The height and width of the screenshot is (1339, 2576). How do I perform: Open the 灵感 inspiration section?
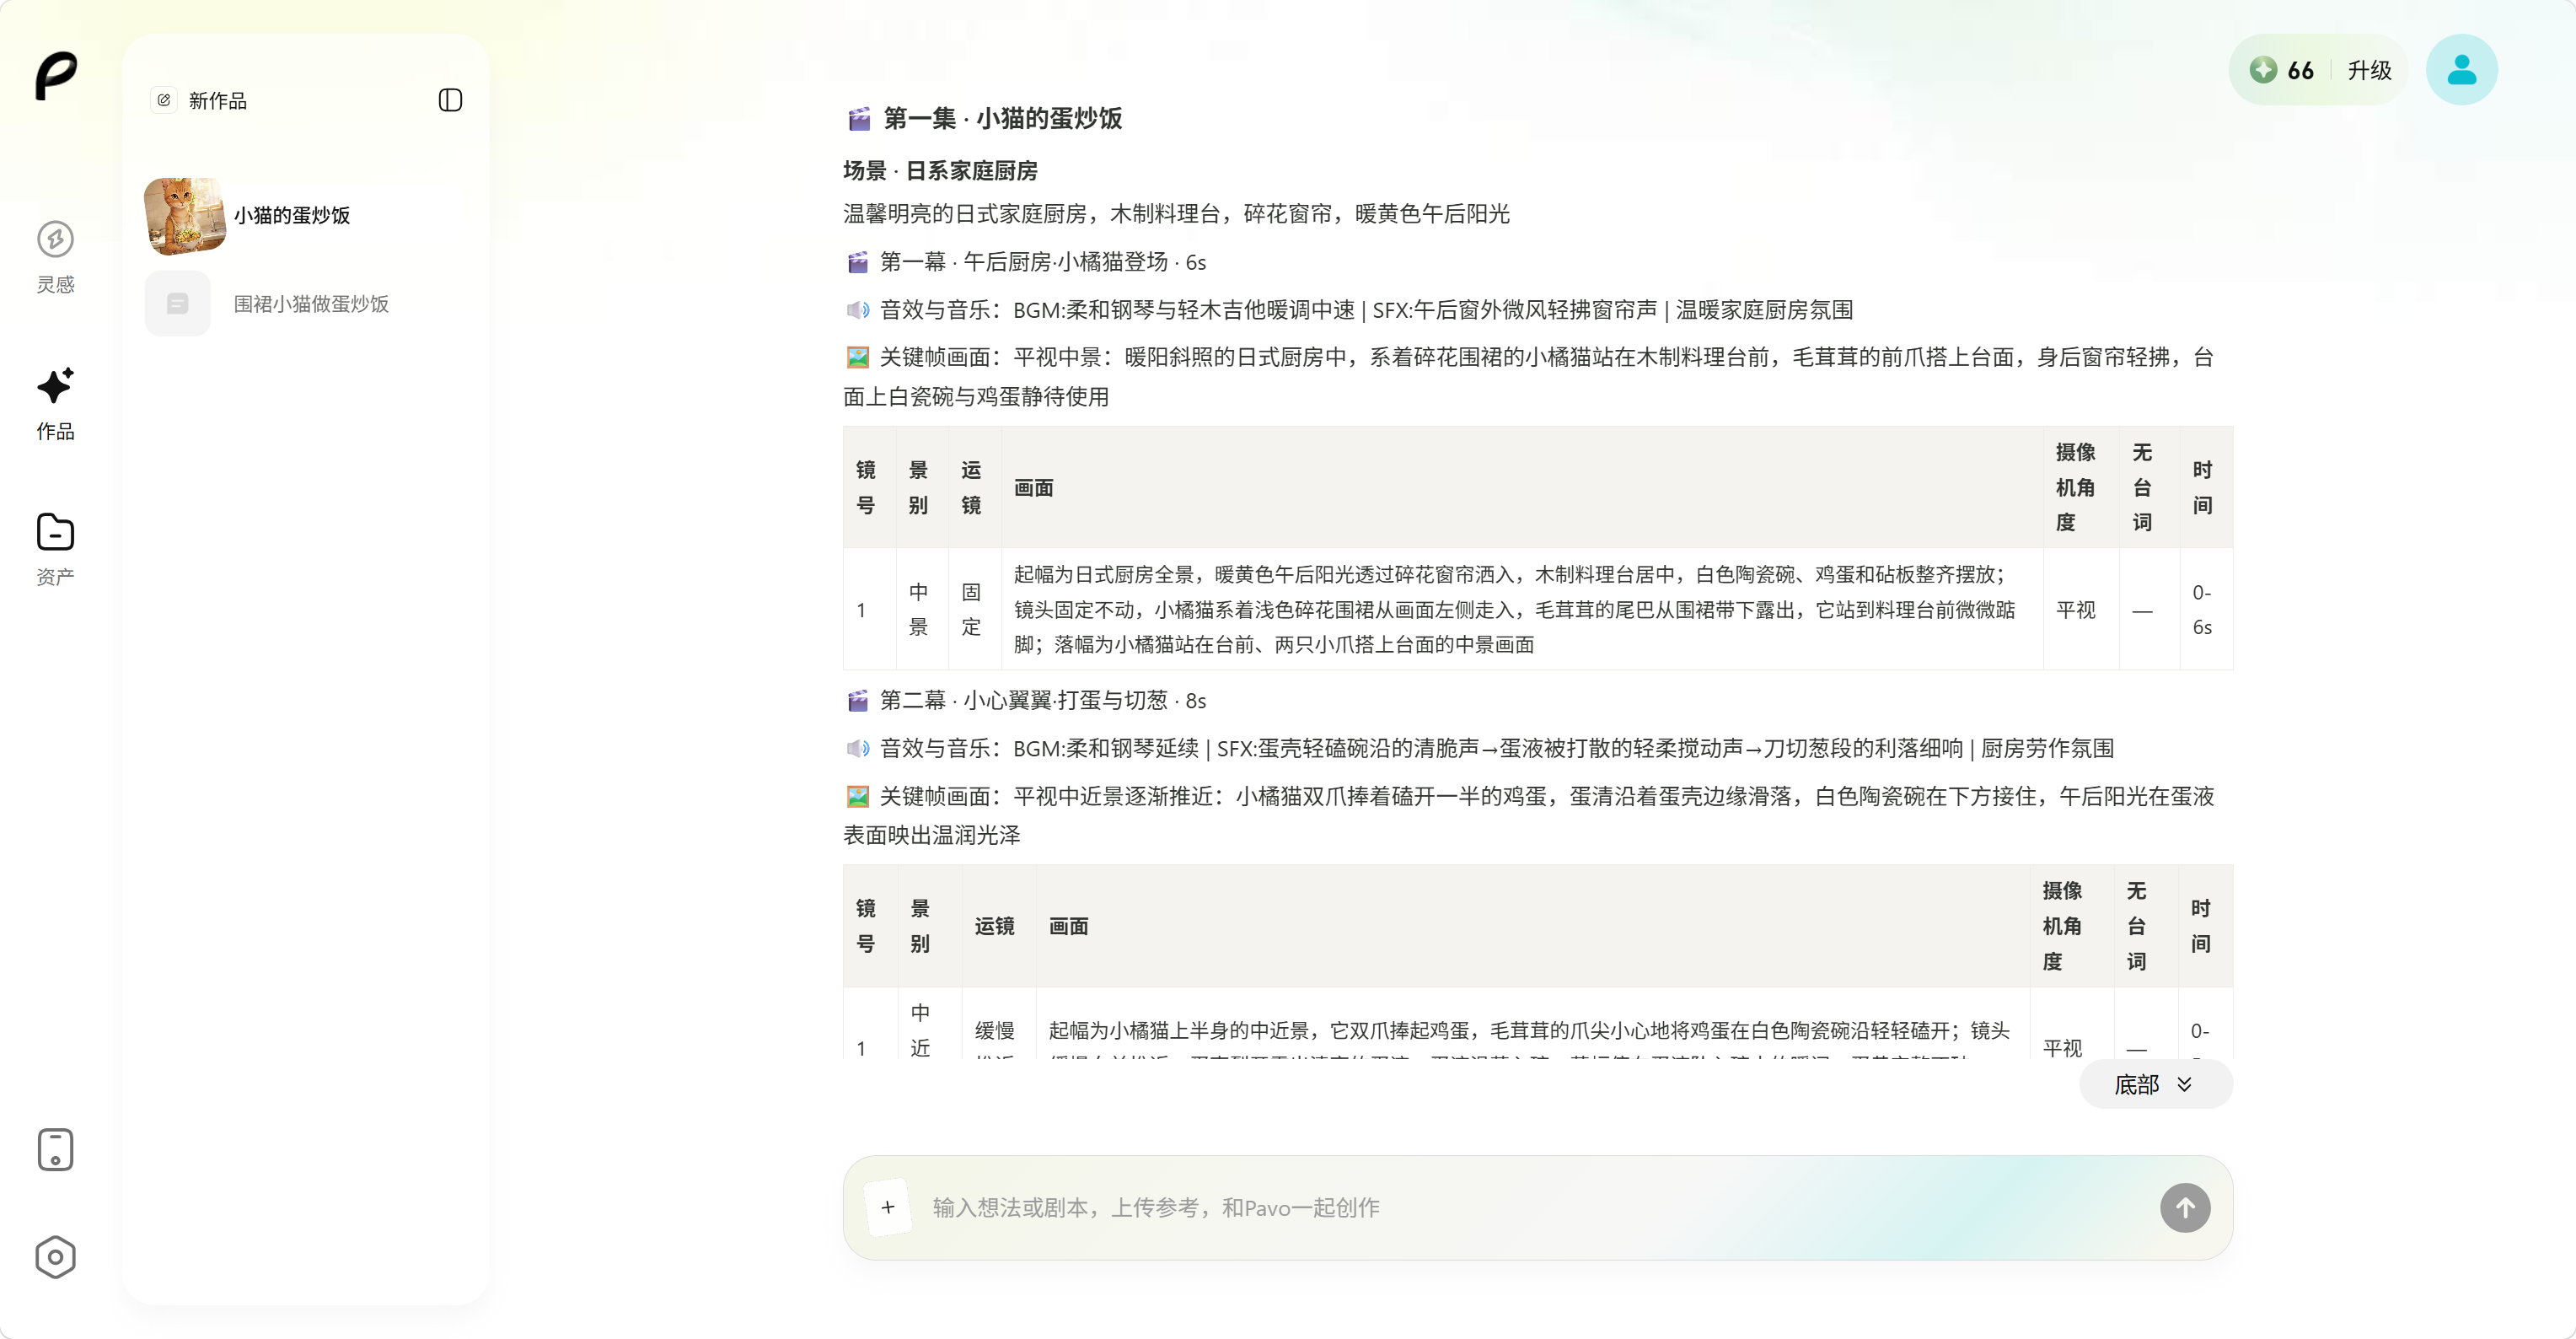coord(56,257)
